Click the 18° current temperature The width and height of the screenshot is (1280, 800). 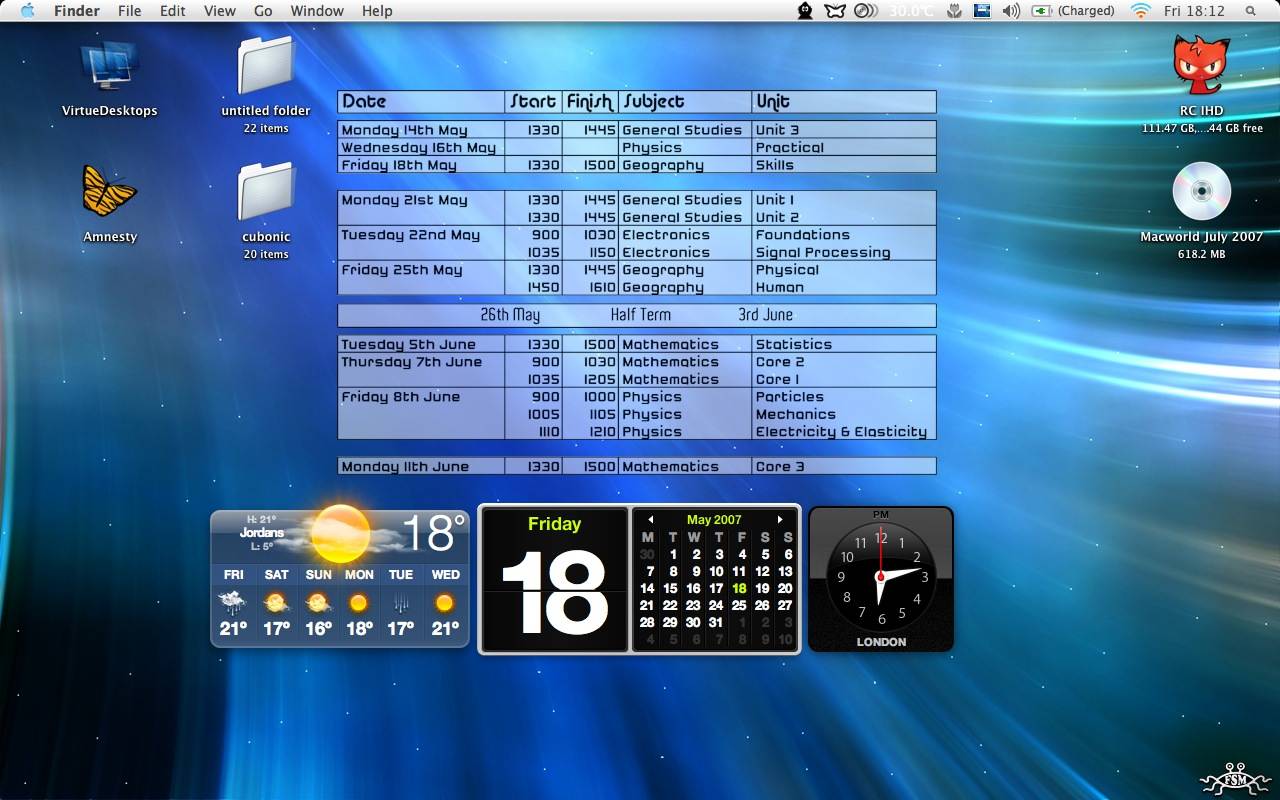(x=433, y=534)
